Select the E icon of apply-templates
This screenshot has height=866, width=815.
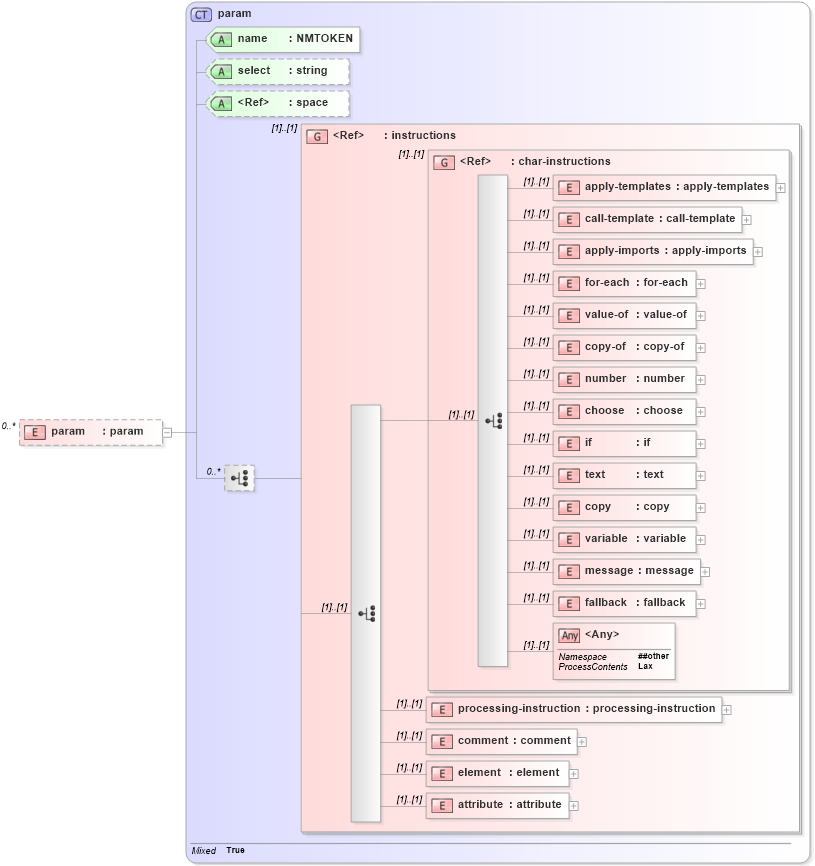568,187
